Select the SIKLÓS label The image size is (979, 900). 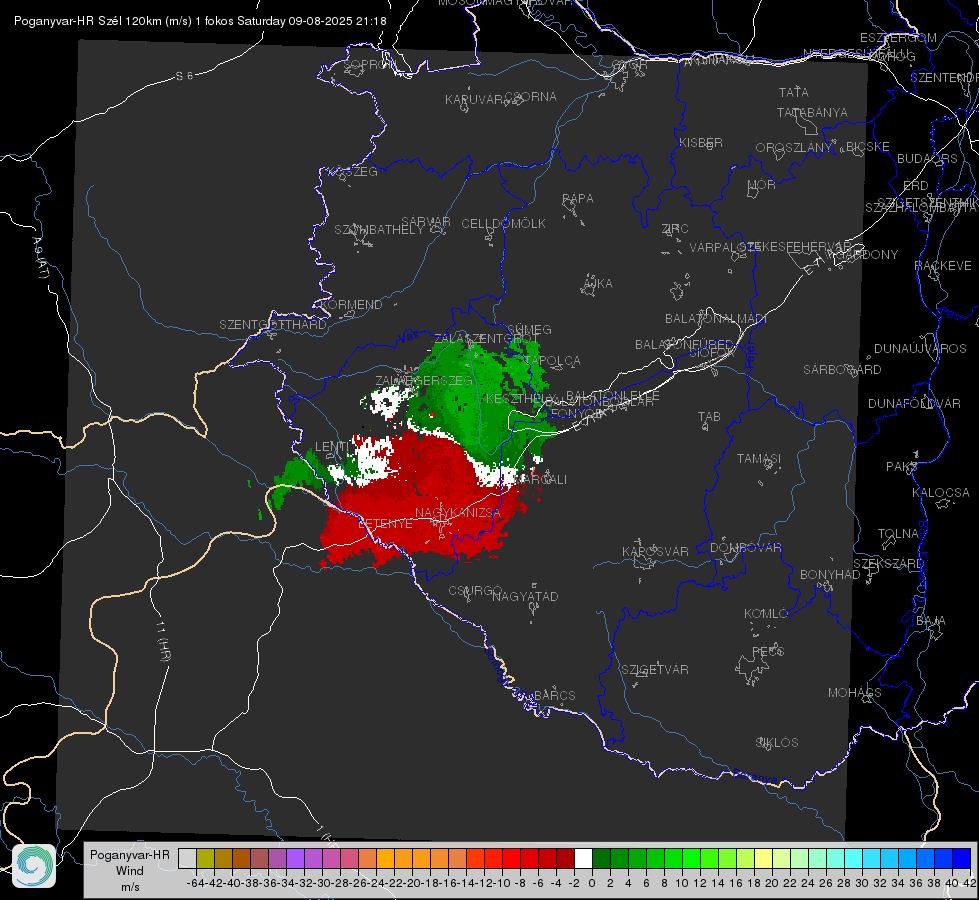point(777,743)
